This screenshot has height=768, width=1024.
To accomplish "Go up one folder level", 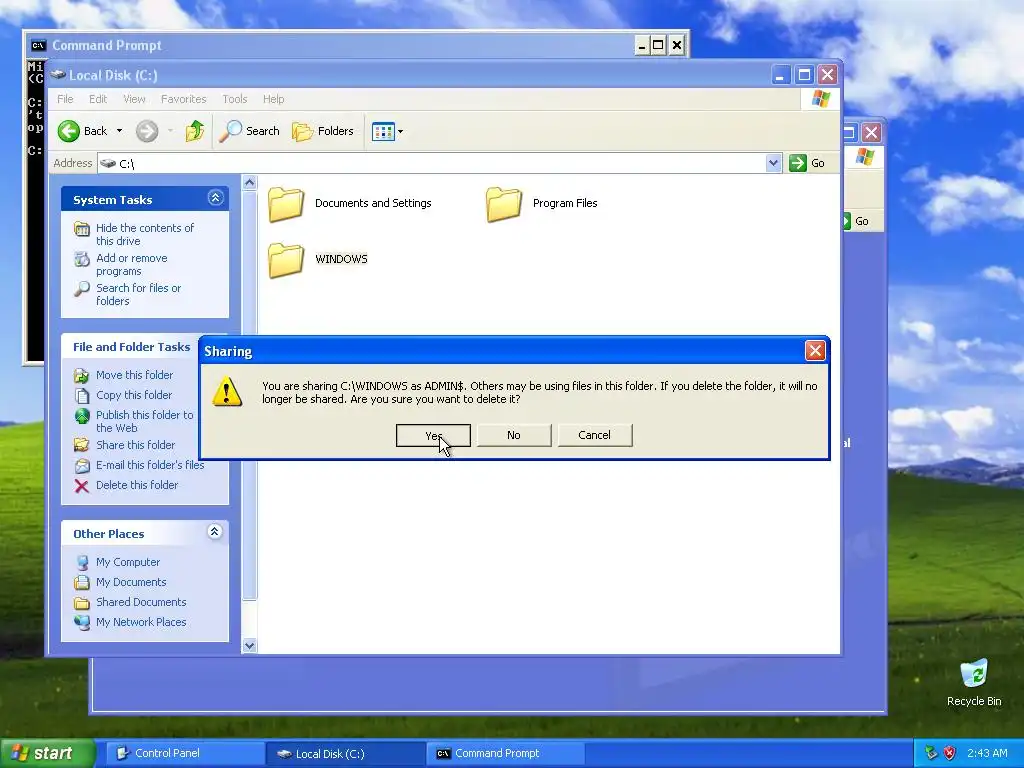I will [195, 131].
